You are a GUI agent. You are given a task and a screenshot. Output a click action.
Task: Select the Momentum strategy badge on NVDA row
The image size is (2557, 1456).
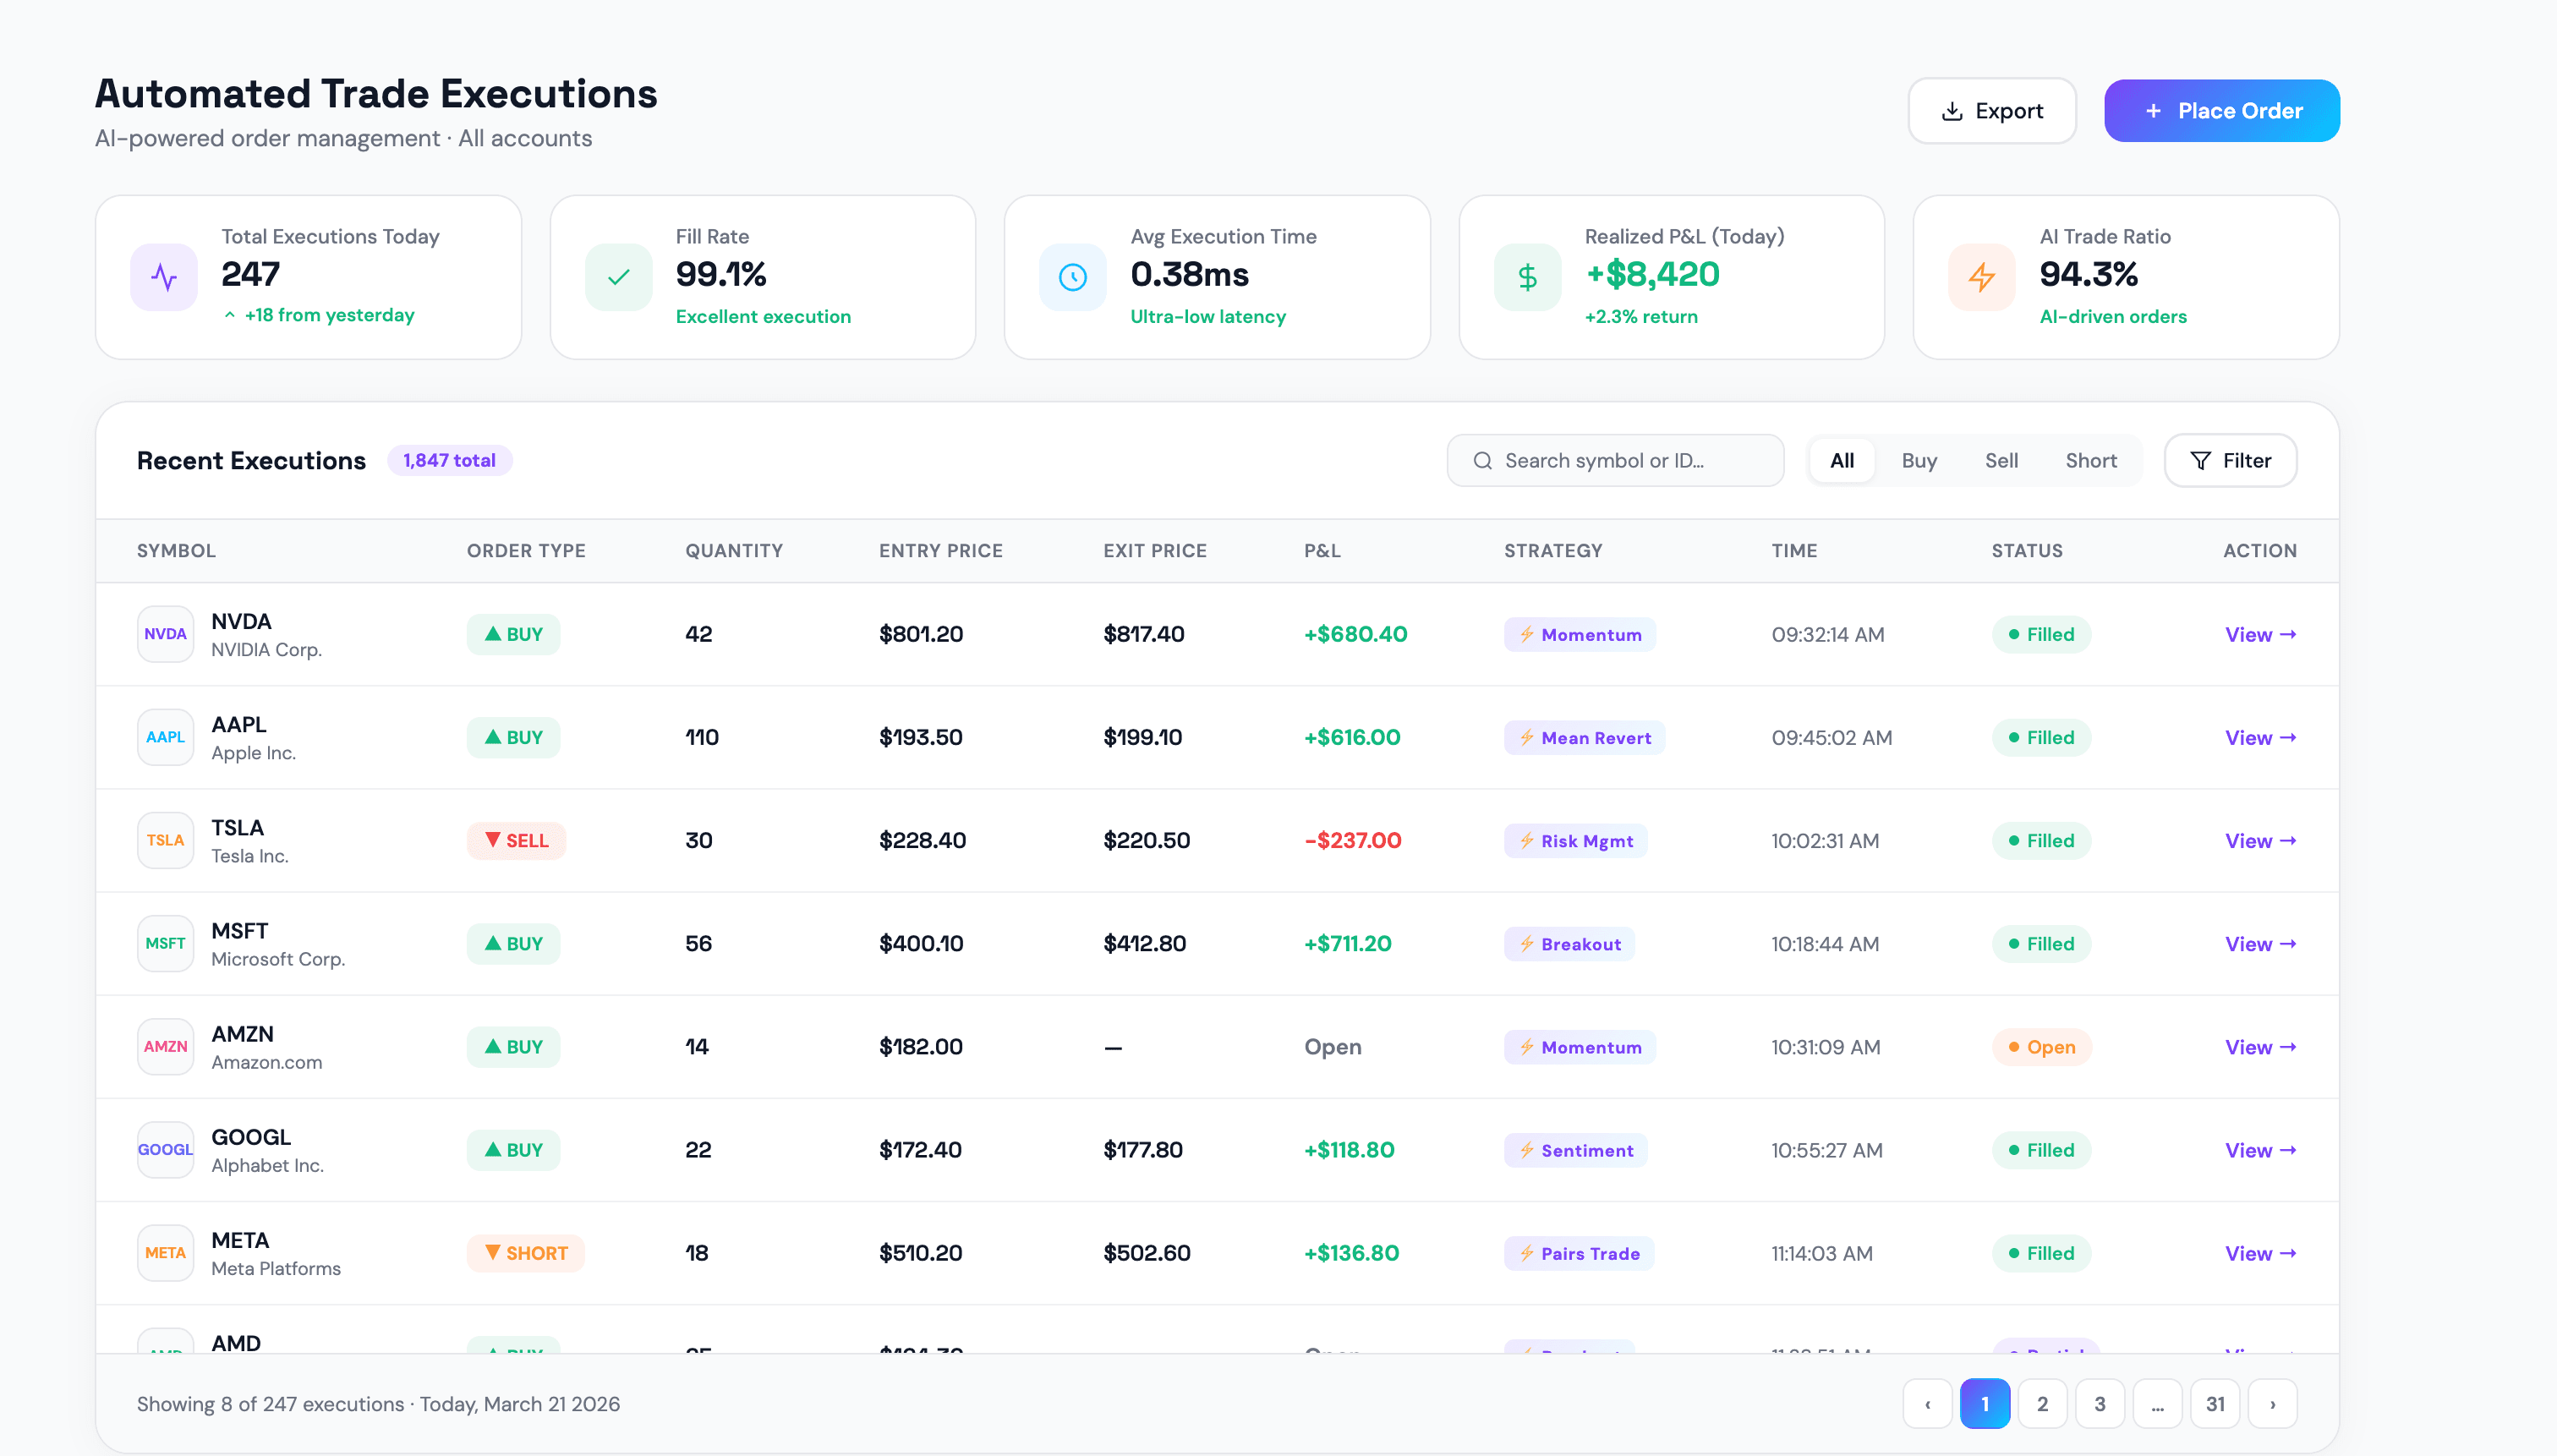point(1579,634)
